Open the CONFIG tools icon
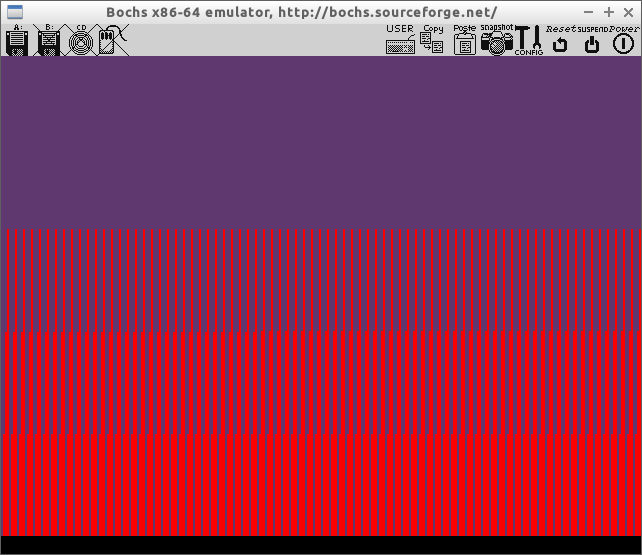 [529, 40]
